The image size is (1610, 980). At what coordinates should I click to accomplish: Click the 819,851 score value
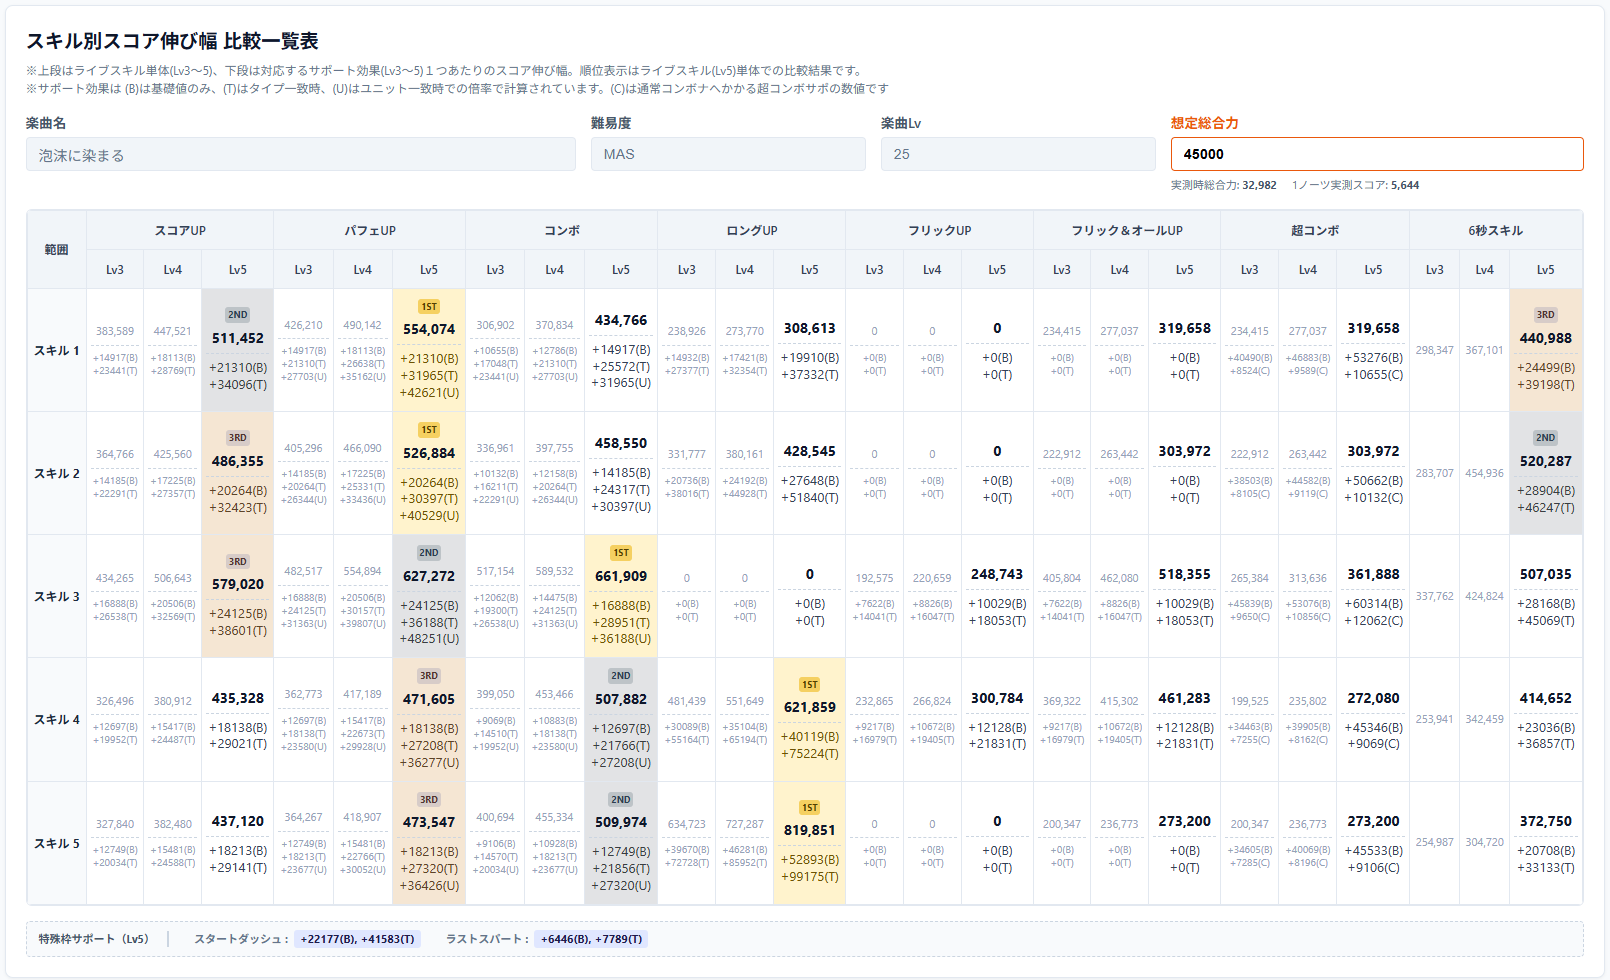pyautogui.click(x=810, y=830)
